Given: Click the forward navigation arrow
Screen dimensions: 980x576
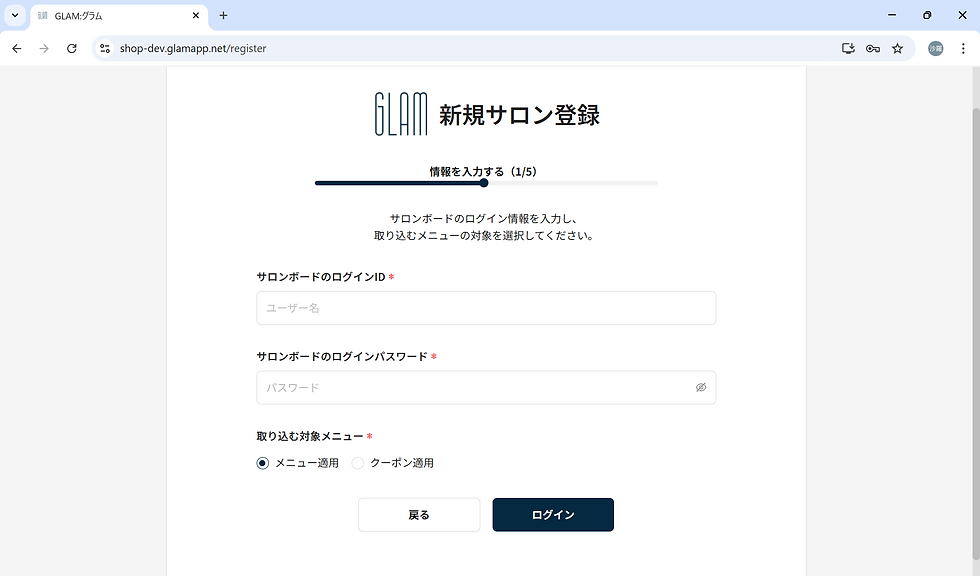Looking at the screenshot, I should click(x=43, y=48).
